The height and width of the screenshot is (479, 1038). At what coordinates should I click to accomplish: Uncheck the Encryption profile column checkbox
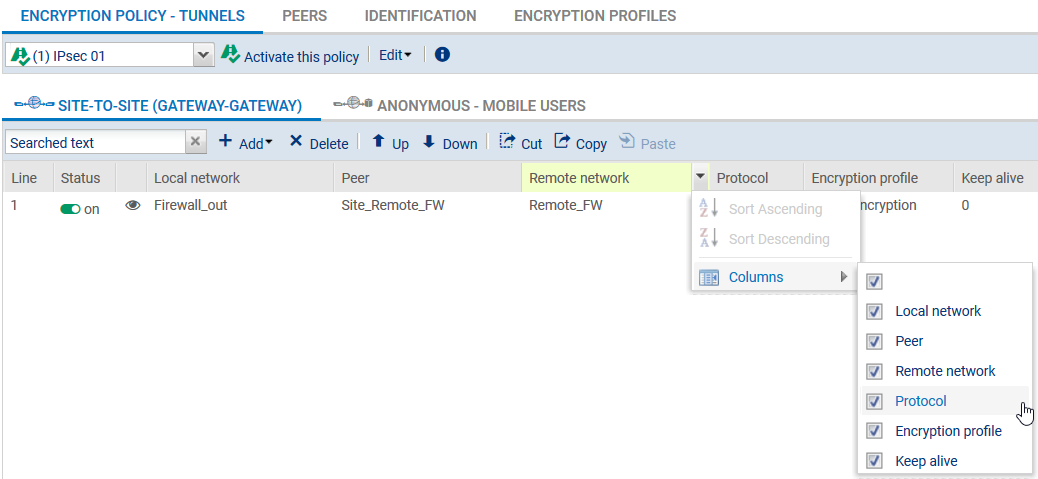pos(875,431)
